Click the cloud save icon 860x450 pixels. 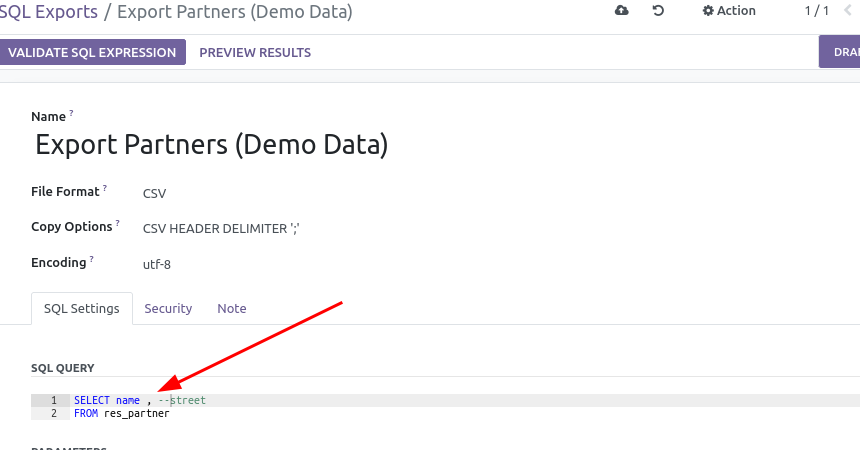click(x=621, y=10)
